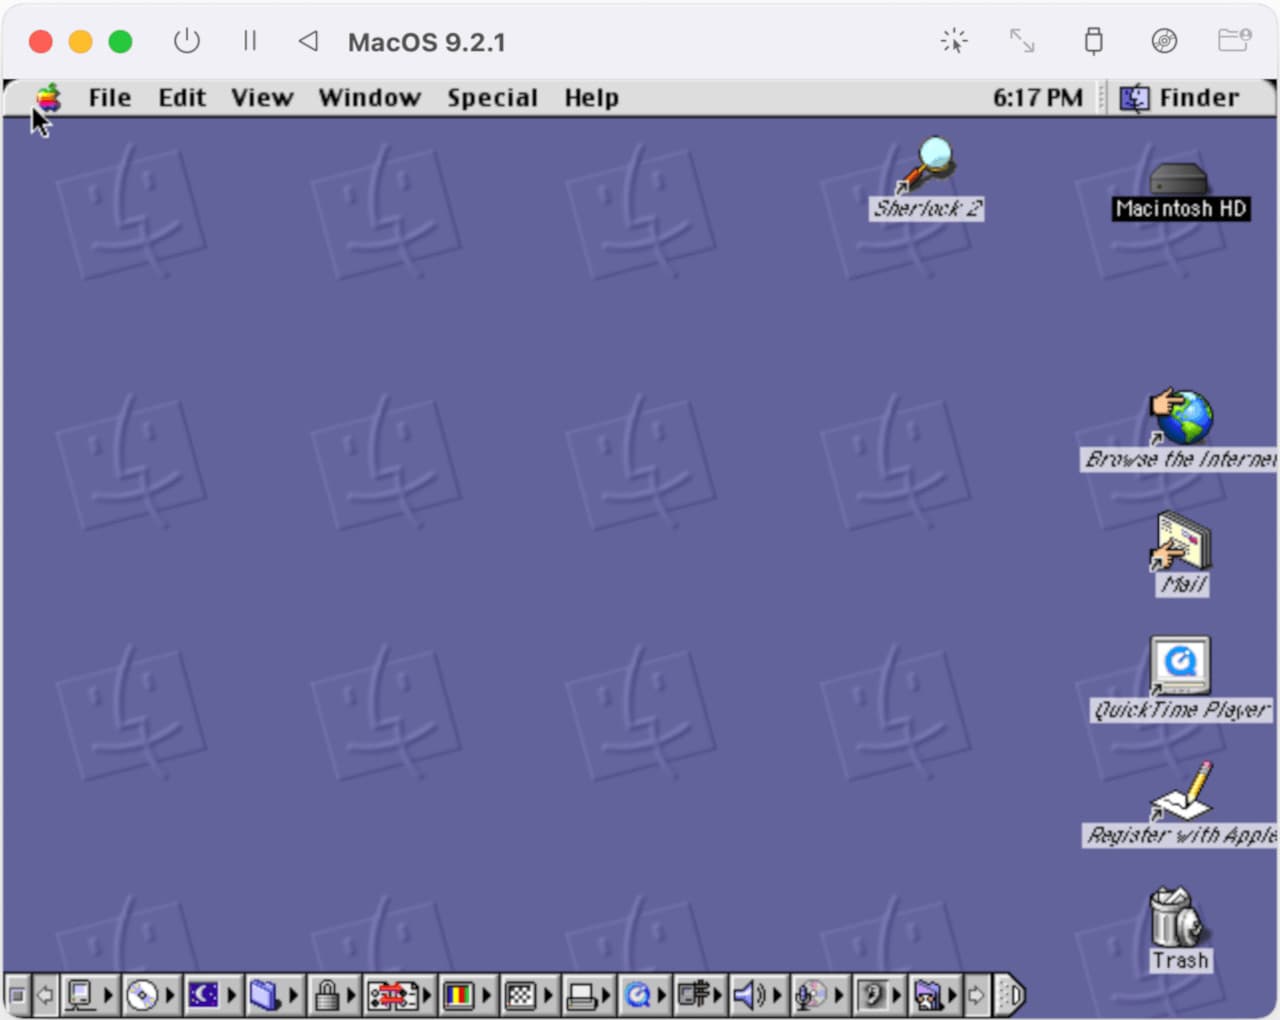This screenshot has width=1280, height=1020.
Task: Open the Special menu
Action: pyautogui.click(x=492, y=97)
